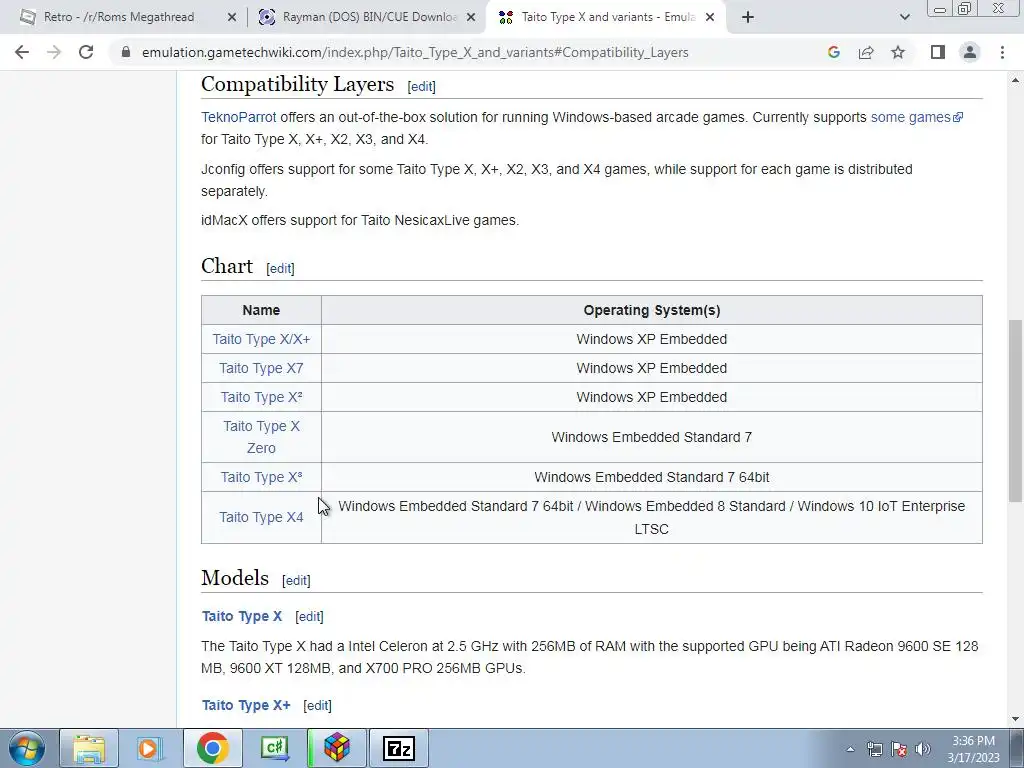Screen dimensions: 1024x768
Task: Select the Taito Type X and variants tab
Action: point(608,17)
